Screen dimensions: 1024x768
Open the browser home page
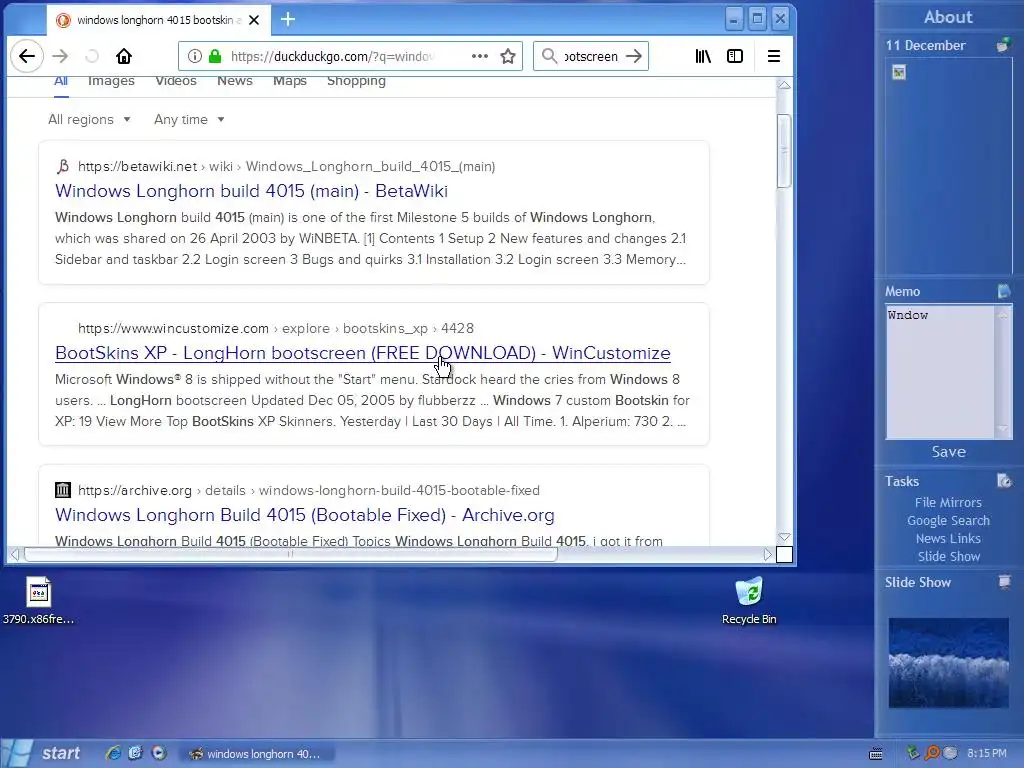point(124,56)
